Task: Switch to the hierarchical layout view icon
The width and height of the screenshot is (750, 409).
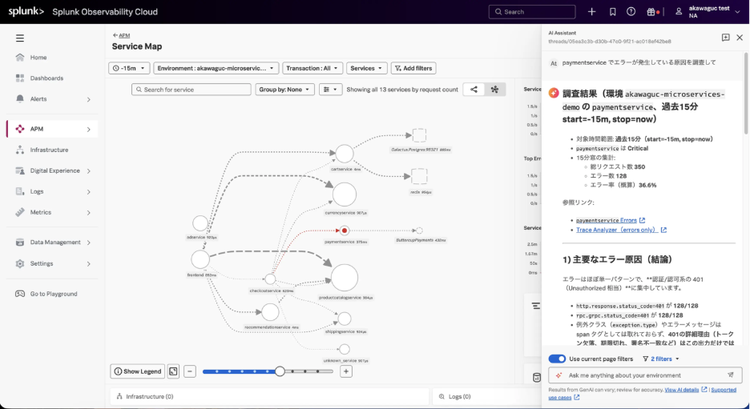Action: pos(474,89)
